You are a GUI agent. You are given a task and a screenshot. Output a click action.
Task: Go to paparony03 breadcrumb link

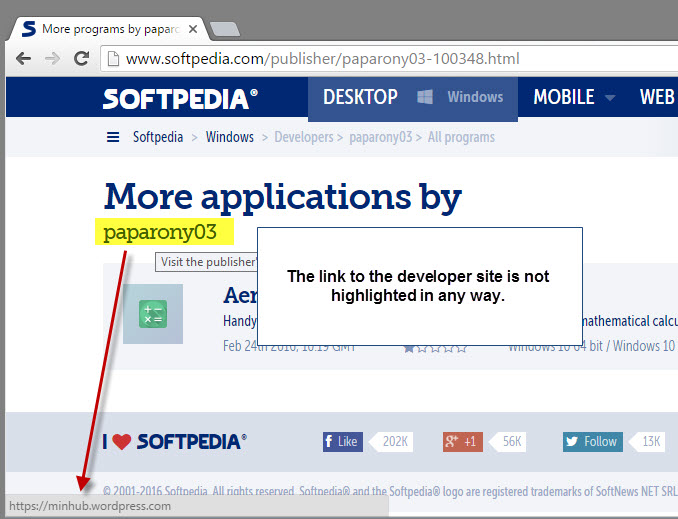[x=381, y=137]
